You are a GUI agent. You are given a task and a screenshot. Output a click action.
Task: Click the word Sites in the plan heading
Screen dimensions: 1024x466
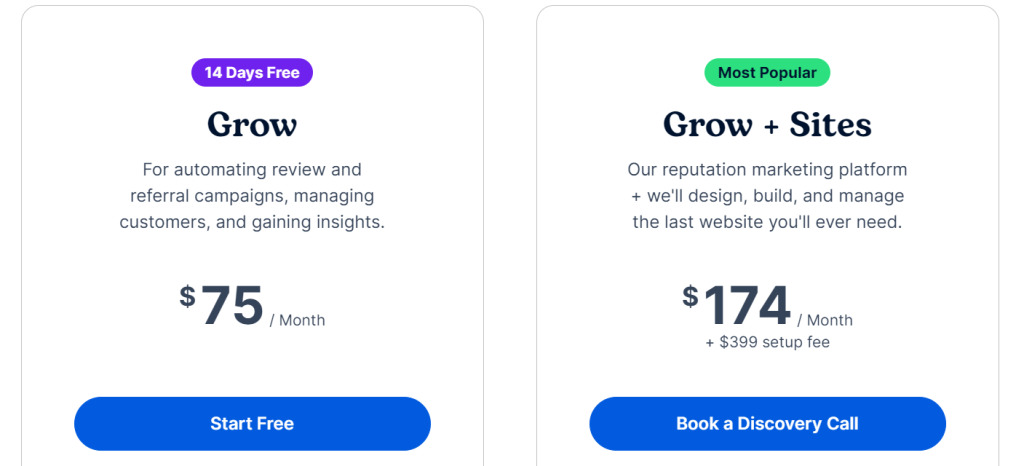point(830,125)
